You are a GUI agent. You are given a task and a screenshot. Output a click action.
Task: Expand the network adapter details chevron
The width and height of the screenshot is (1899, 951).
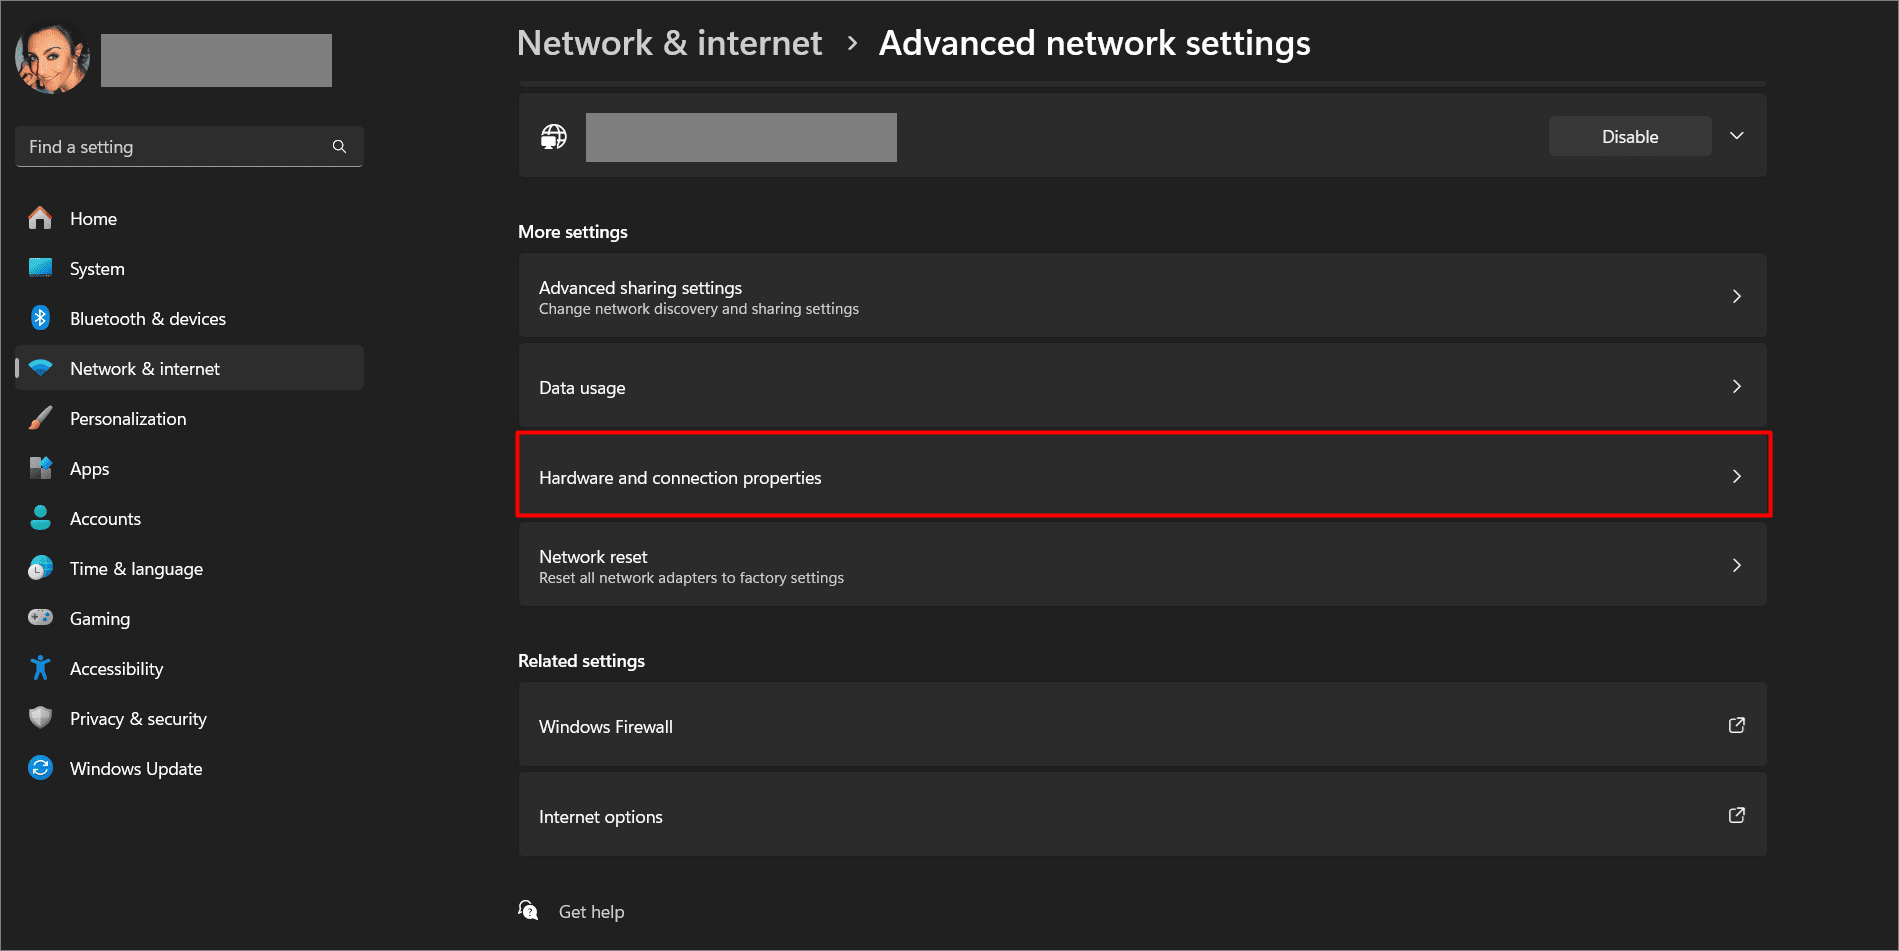coord(1737,136)
